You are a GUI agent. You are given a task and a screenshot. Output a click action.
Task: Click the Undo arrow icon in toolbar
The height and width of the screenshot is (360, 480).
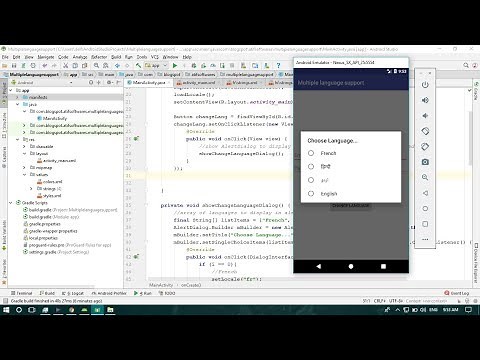click(x=44, y=66)
